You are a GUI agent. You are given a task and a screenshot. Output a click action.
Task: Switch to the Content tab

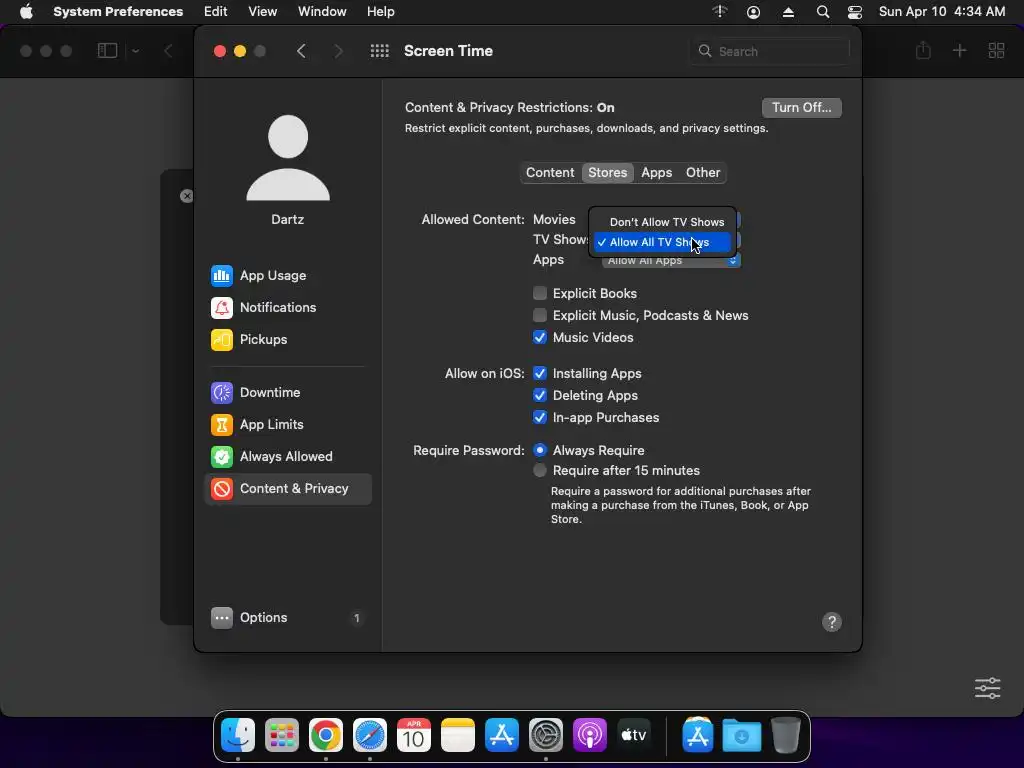550,172
